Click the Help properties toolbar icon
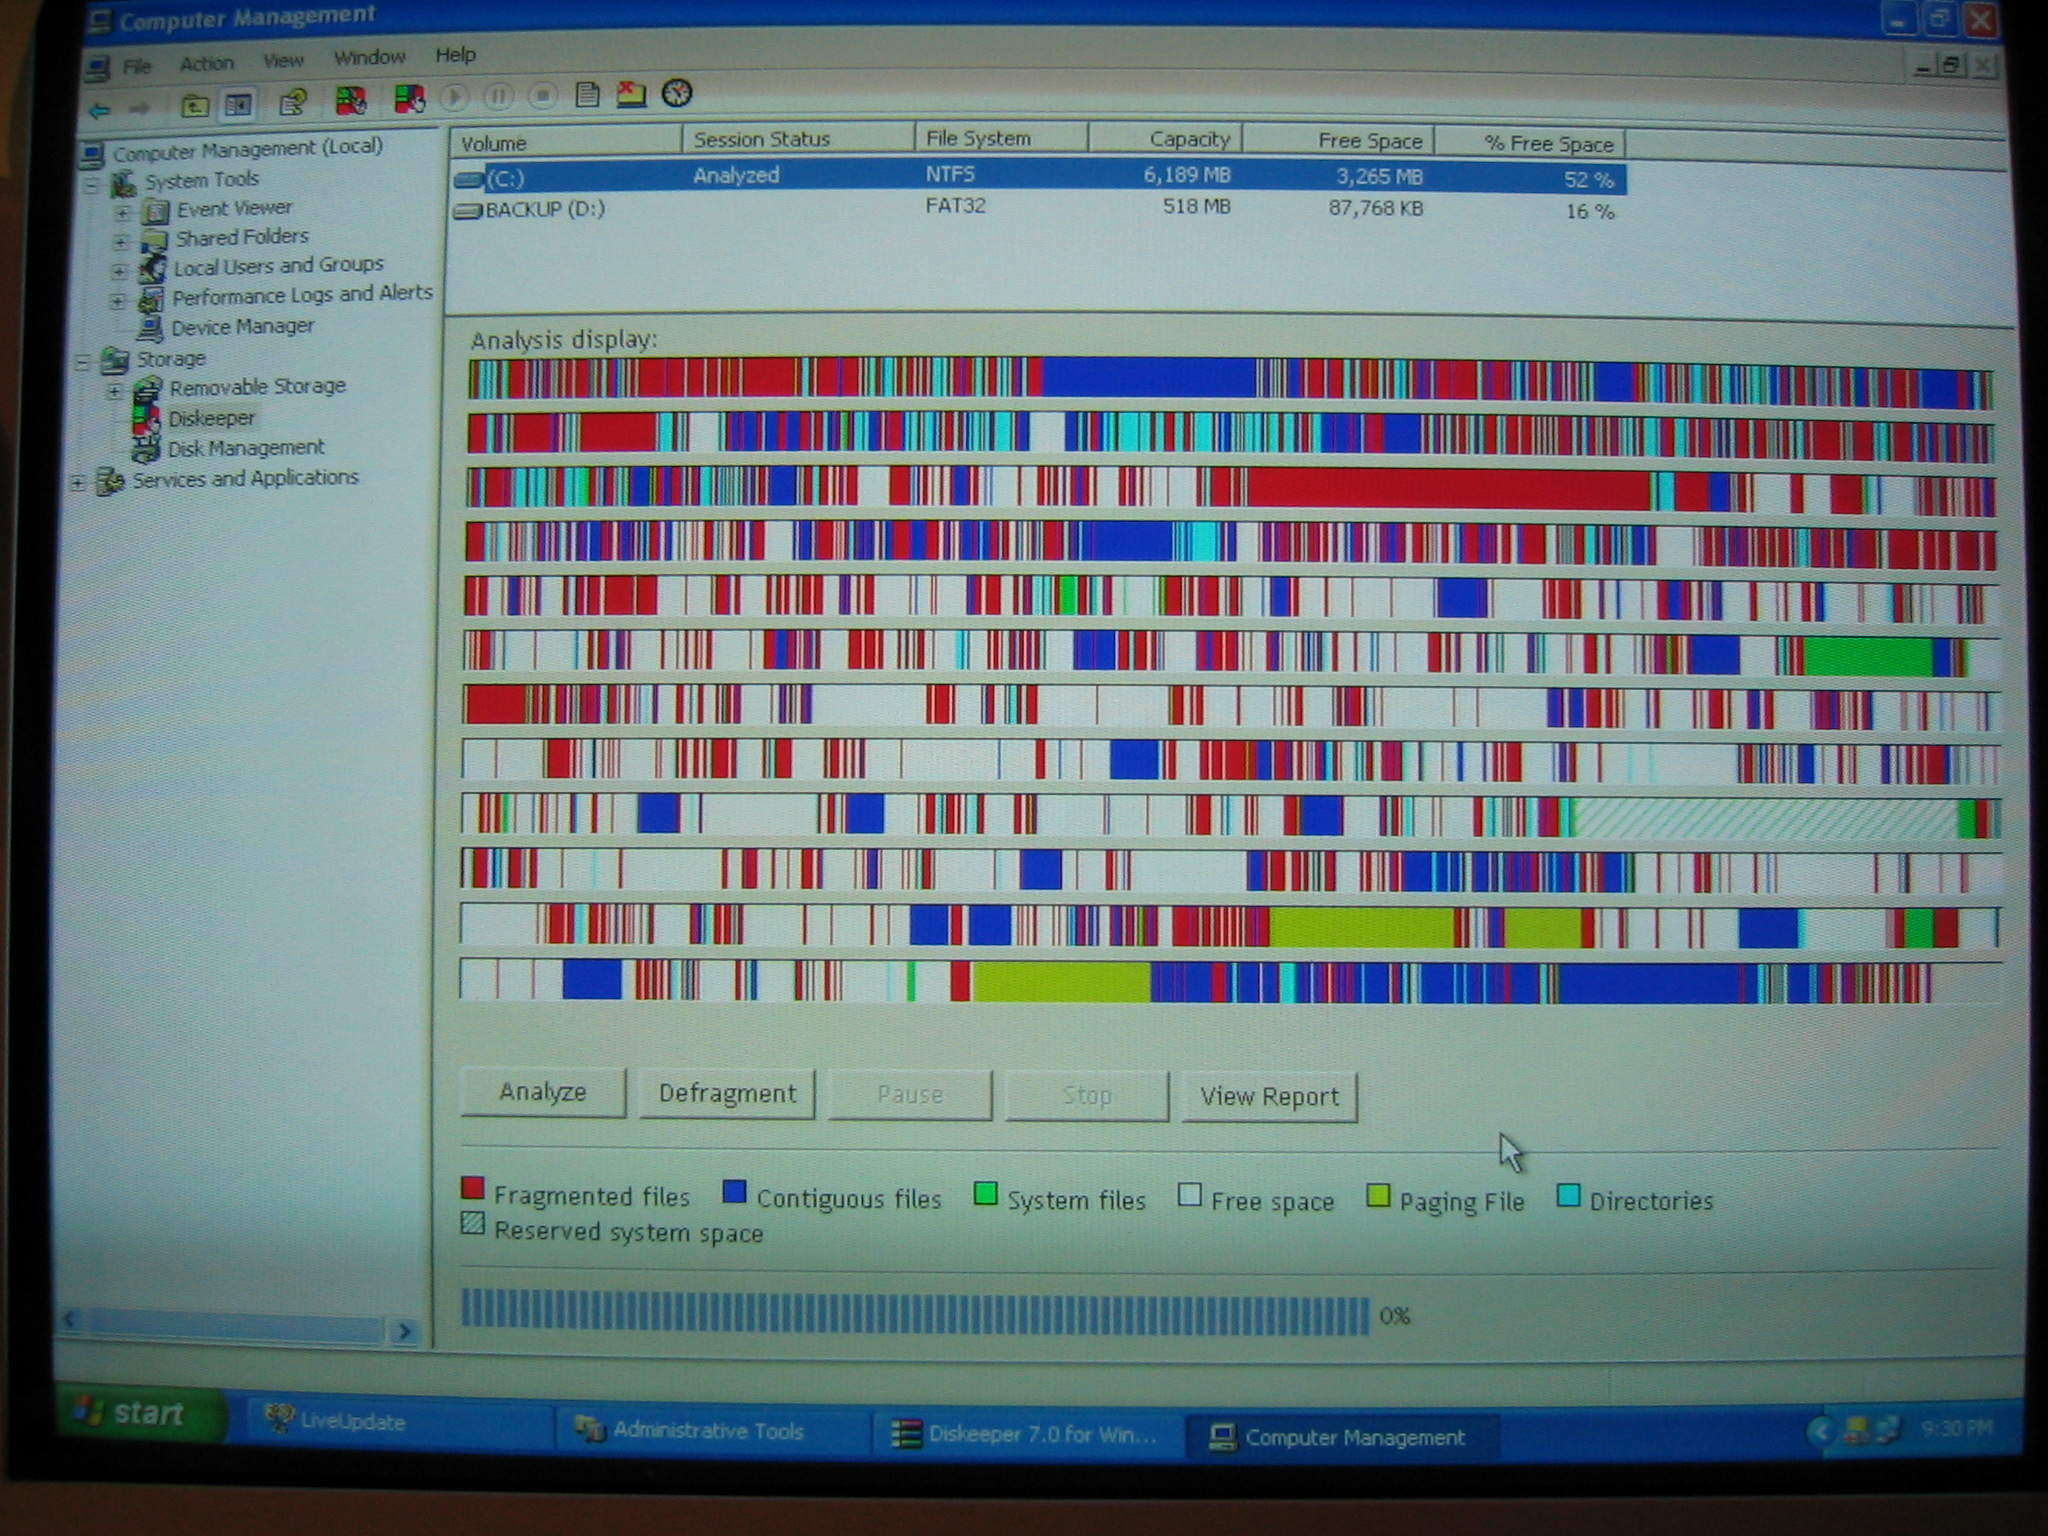 click(x=292, y=102)
